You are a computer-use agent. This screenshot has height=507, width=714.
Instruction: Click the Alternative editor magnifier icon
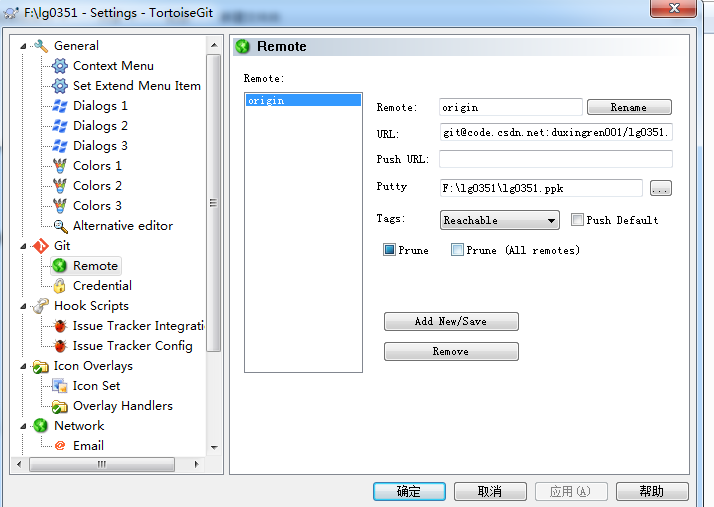[60, 226]
